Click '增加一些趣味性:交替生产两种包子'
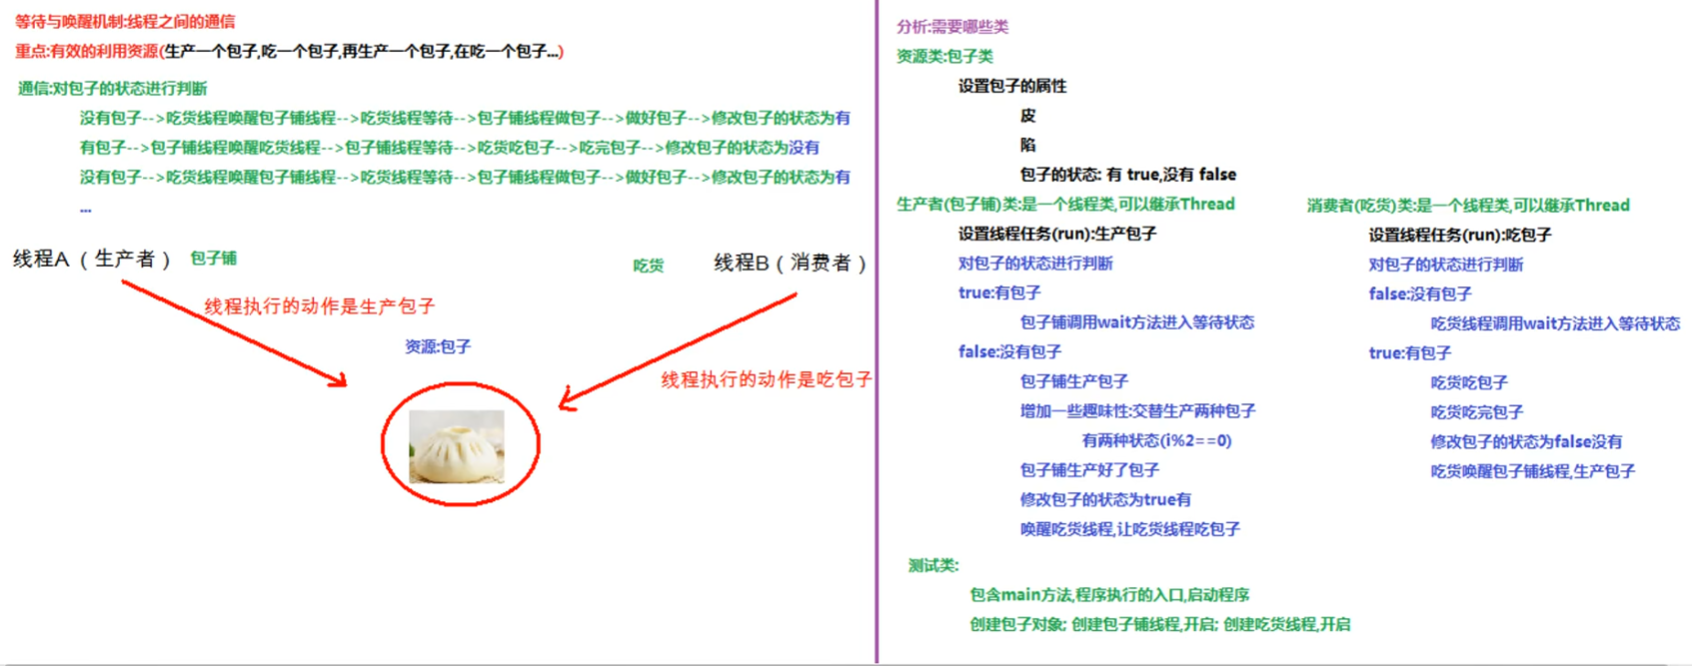Image resolution: width=1692 pixels, height=666 pixels. [x=1138, y=411]
